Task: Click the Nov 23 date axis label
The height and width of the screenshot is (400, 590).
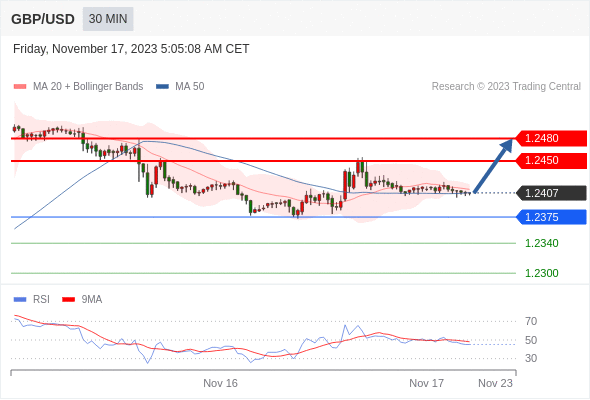Action: pyautogui.click(x=495, y=383)
